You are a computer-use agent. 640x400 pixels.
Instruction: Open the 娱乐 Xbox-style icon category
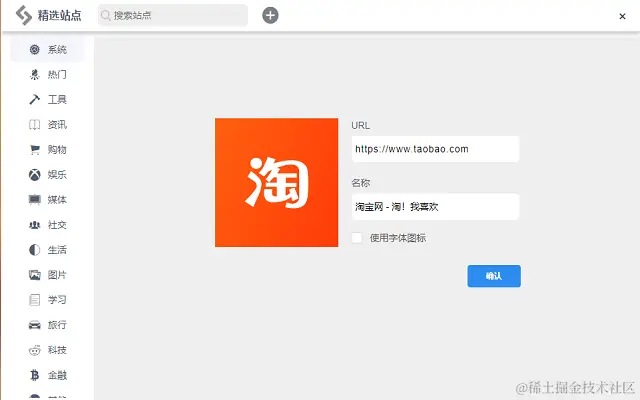click(x=35, y=175)
